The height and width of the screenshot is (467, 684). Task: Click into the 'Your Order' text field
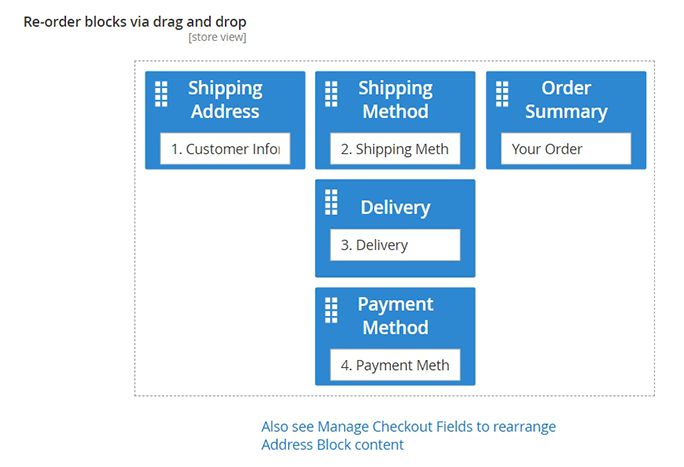[x=566, y=149]
